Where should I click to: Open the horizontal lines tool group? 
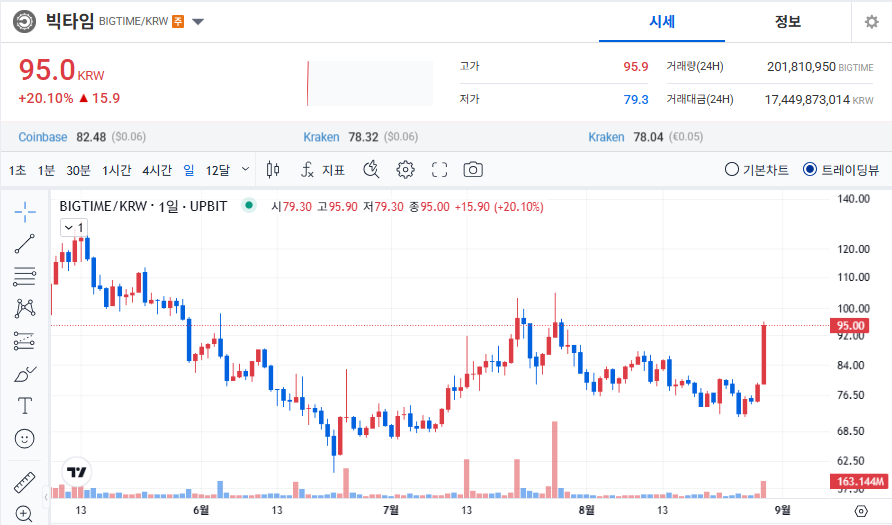pyautogui.click(x=24, y=276)
